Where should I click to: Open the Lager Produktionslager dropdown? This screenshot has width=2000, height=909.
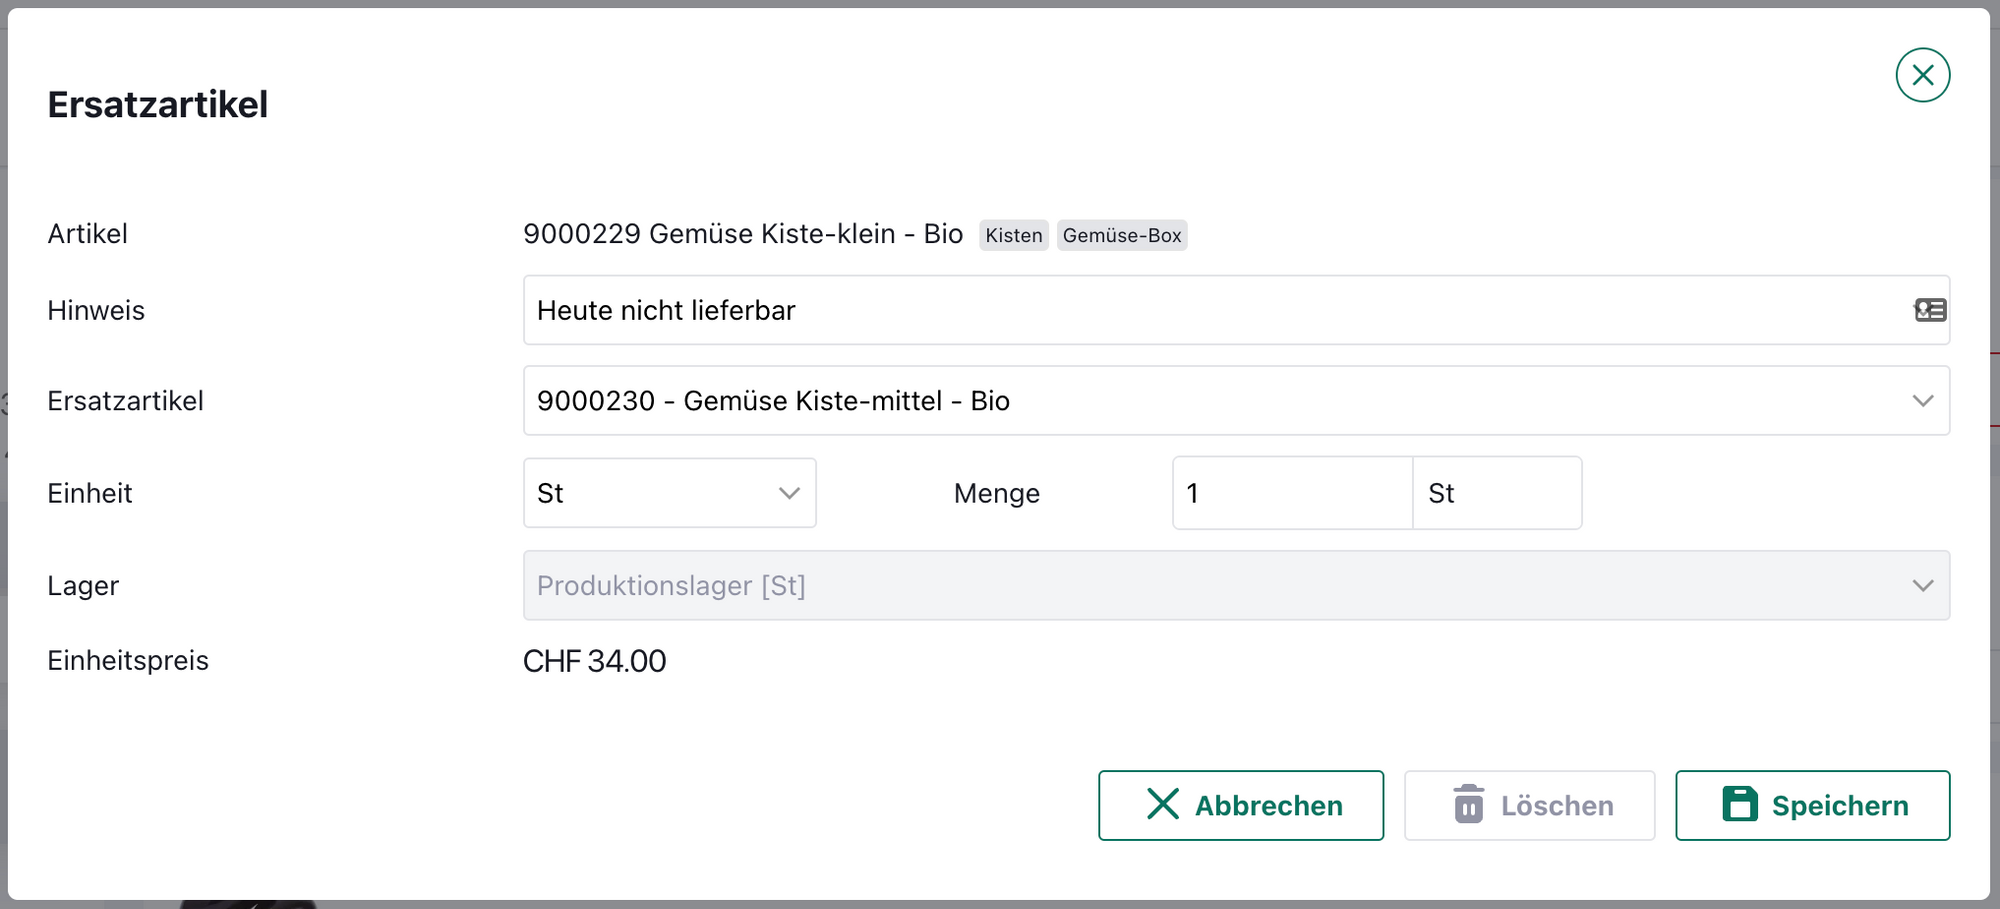[x=1235, y=585]
